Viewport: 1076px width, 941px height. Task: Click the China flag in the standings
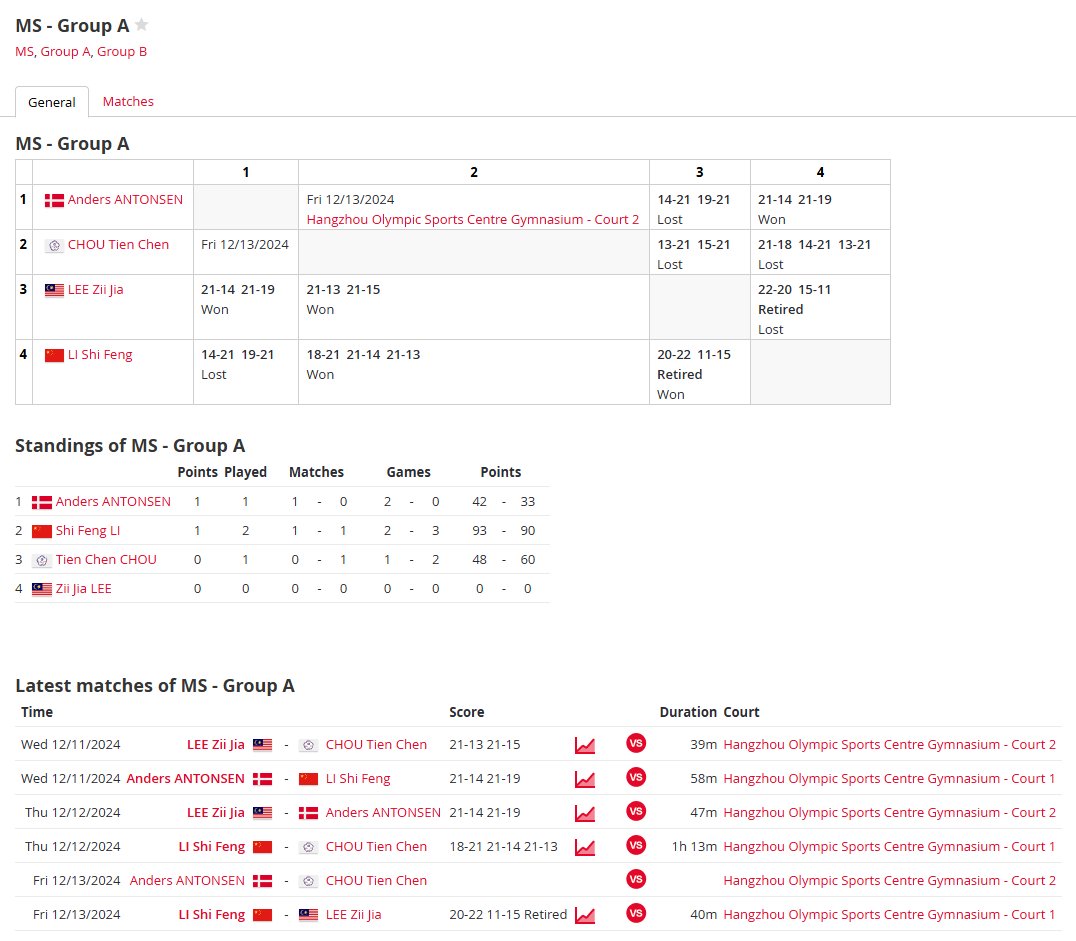[x=42, y=531]
